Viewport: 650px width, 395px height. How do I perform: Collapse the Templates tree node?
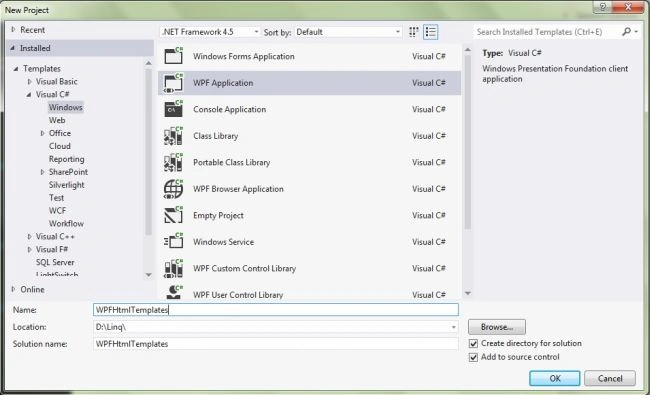(16, 68)
